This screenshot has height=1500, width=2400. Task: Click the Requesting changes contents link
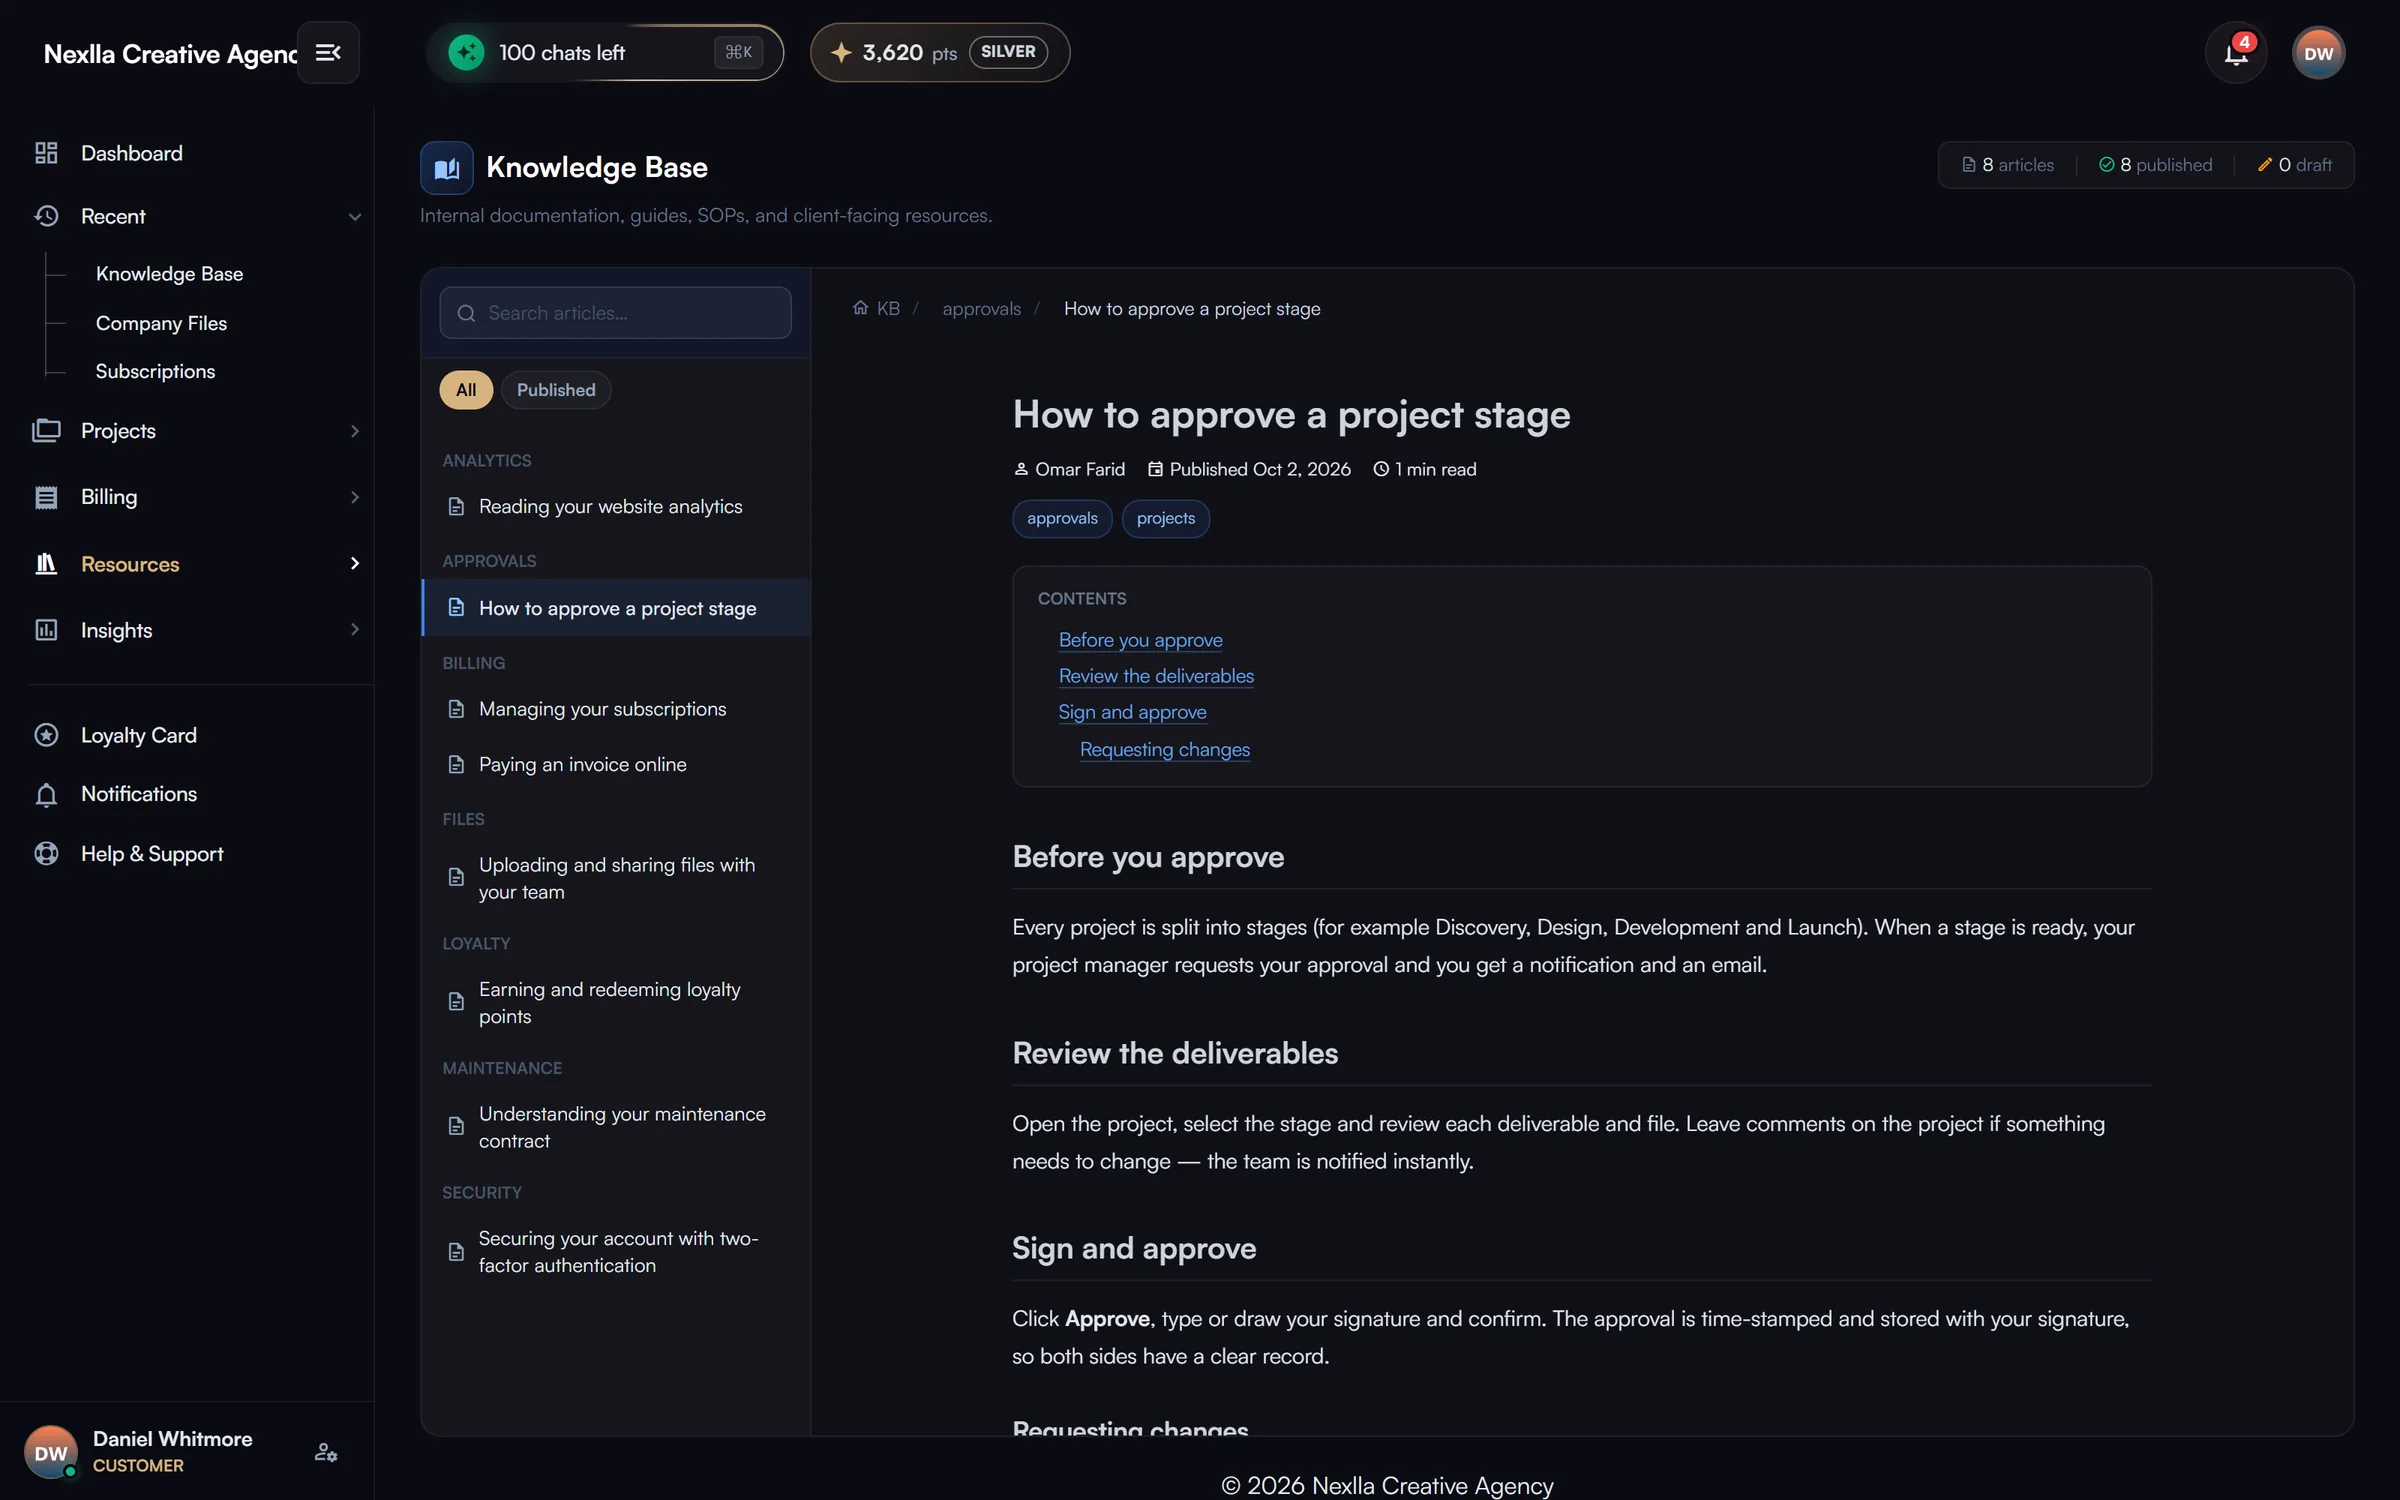(1165, 749)
